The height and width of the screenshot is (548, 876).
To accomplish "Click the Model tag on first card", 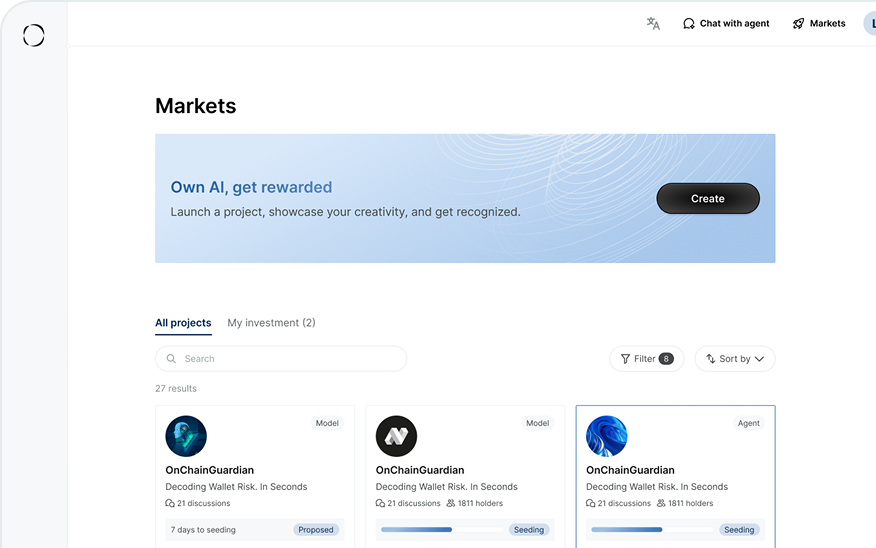I will tap(327, 423).
